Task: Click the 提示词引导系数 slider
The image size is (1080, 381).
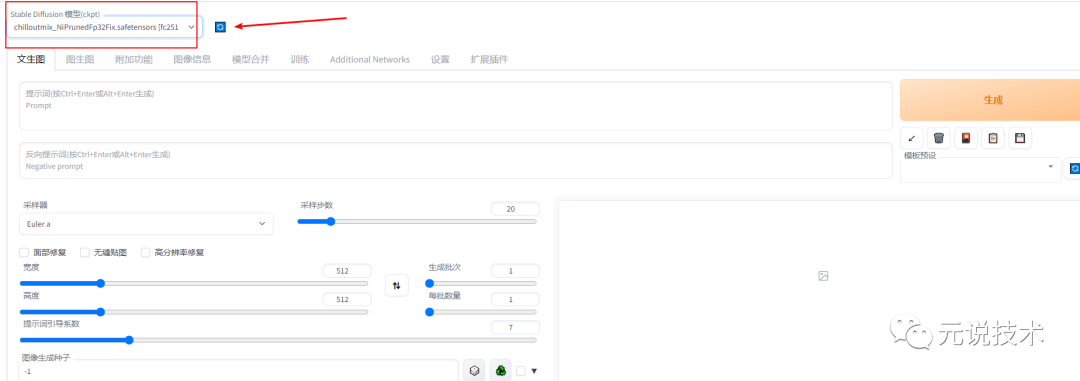Action: [x=278, y=340]
